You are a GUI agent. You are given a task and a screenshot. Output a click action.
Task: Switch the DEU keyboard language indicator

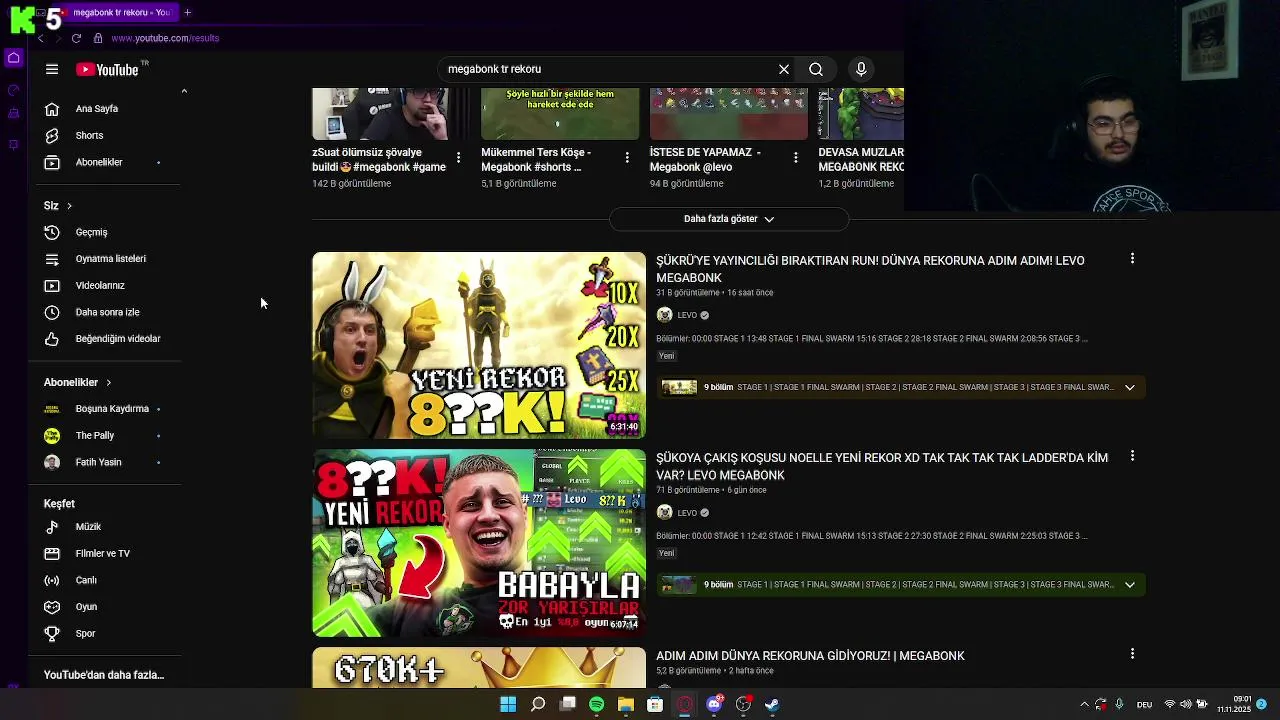1143,704
